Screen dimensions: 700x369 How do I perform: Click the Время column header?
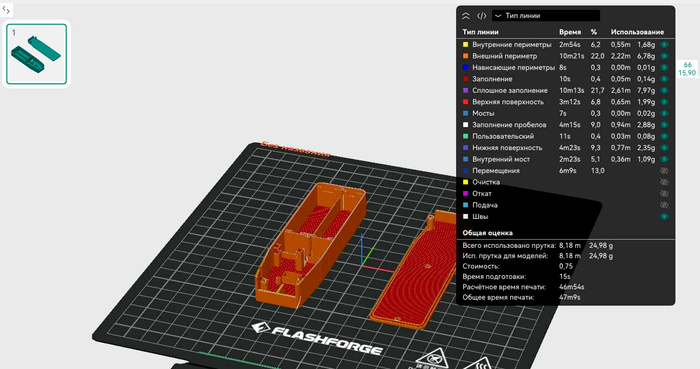pos(570,32)
